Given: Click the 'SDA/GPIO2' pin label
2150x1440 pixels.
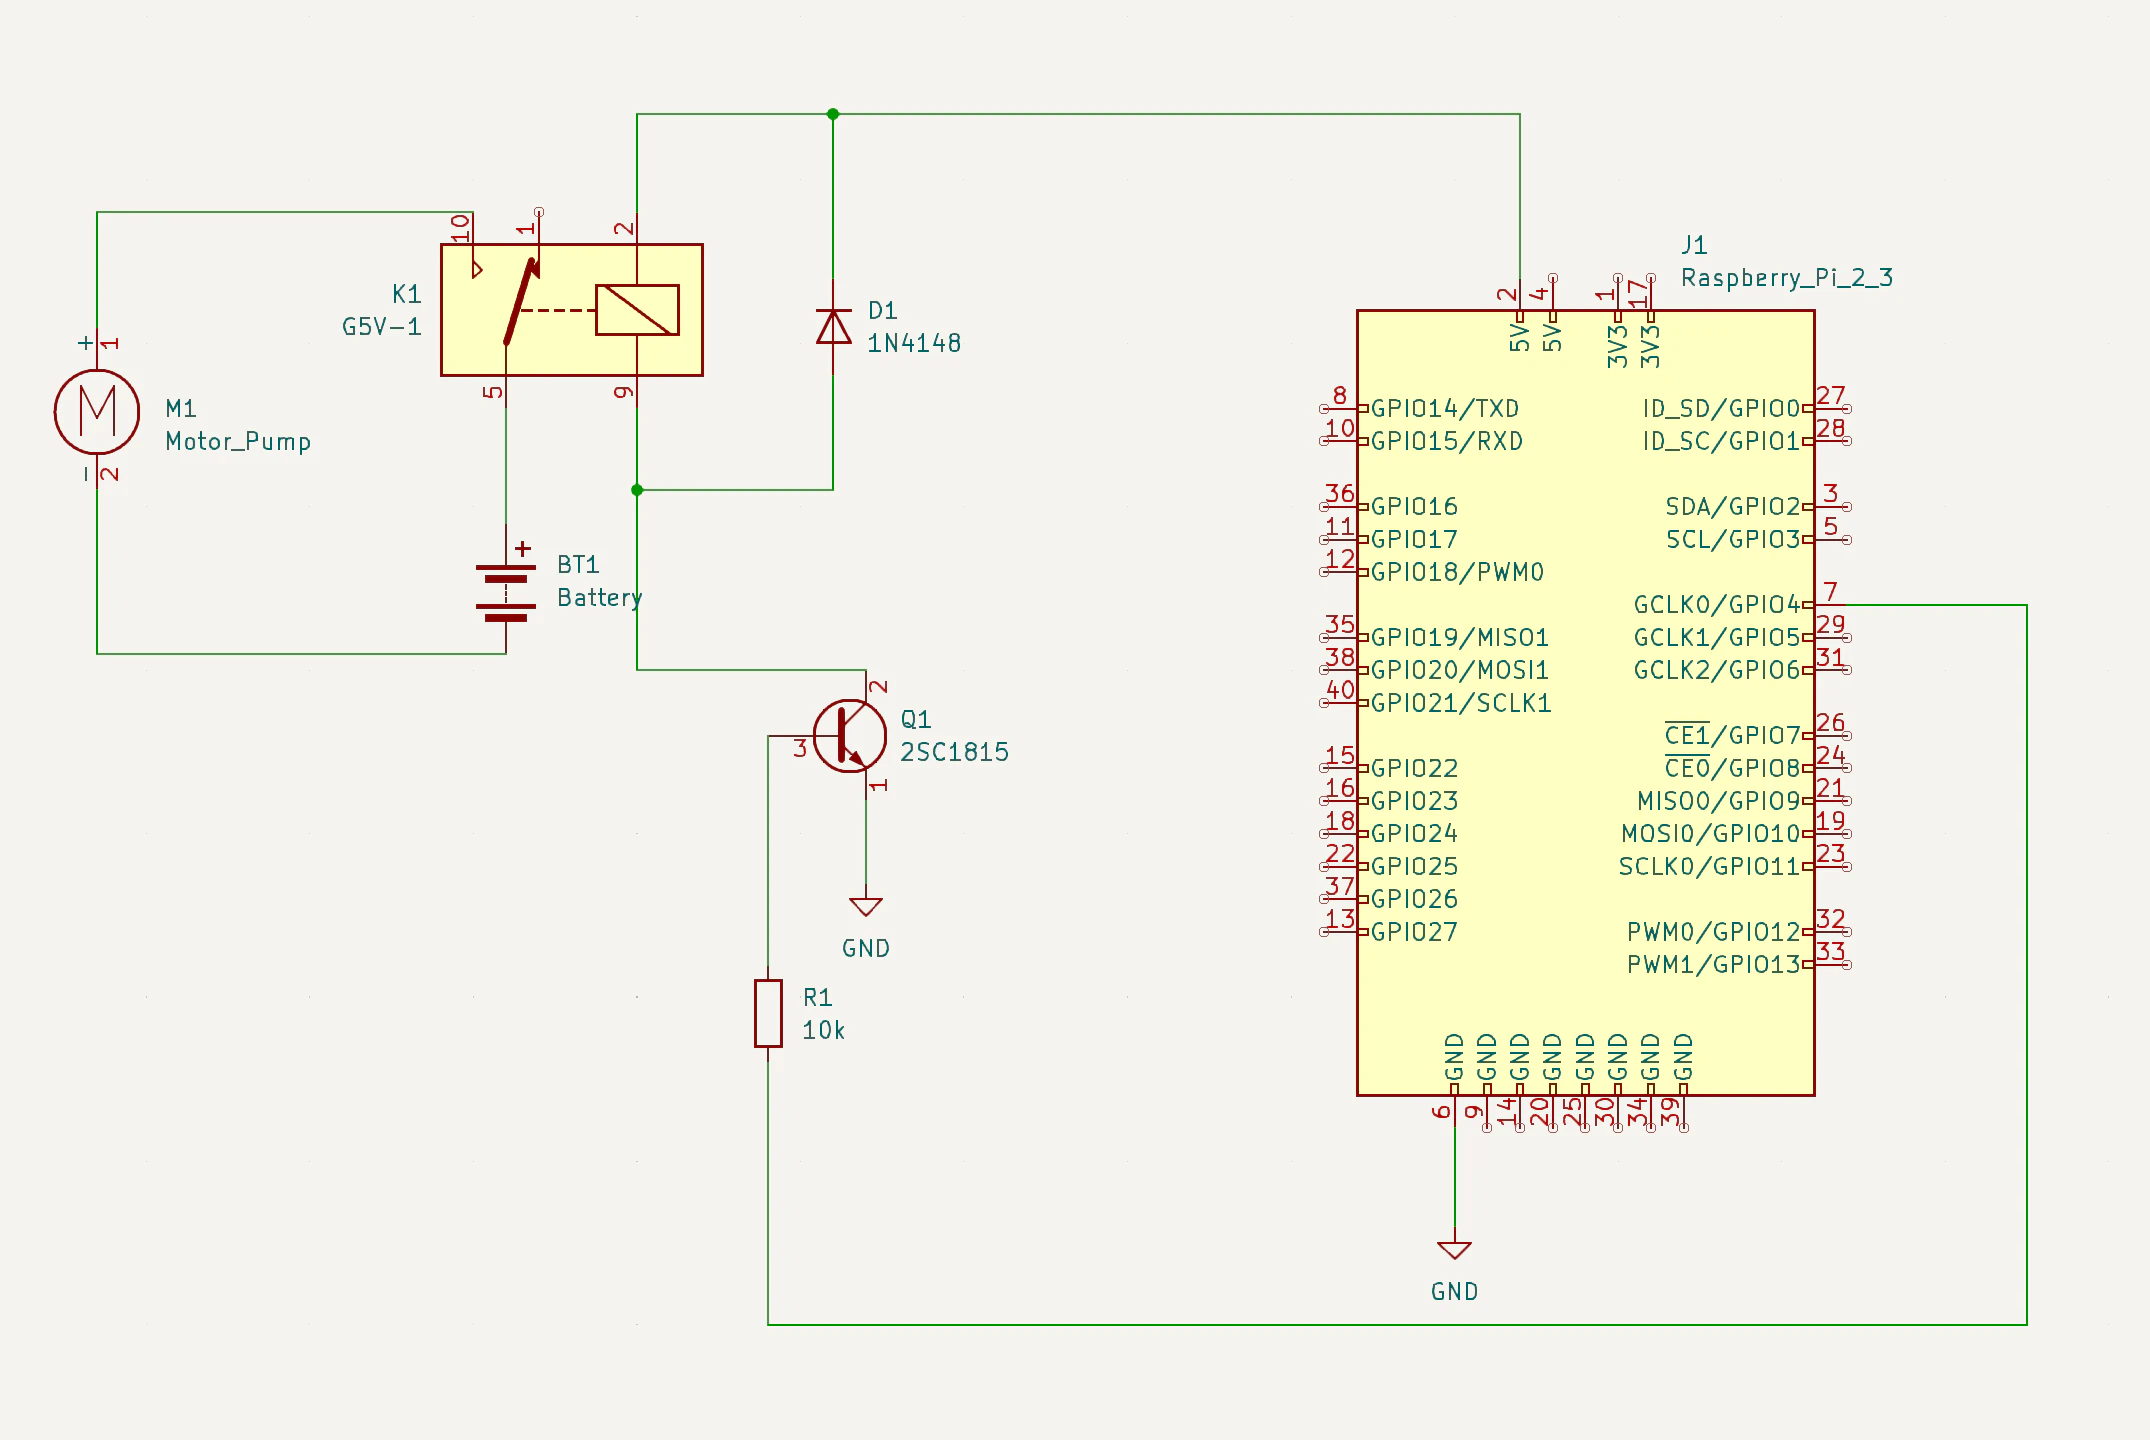Looking at the screenshot, I should point(1733,507).
